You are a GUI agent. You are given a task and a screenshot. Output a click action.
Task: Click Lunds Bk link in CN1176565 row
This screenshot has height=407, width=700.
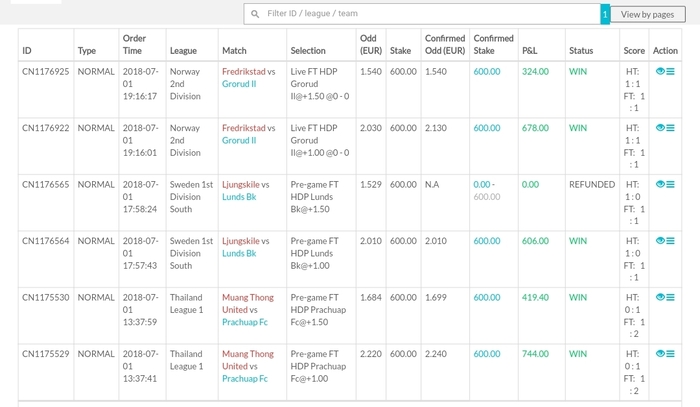click(239, 197)
